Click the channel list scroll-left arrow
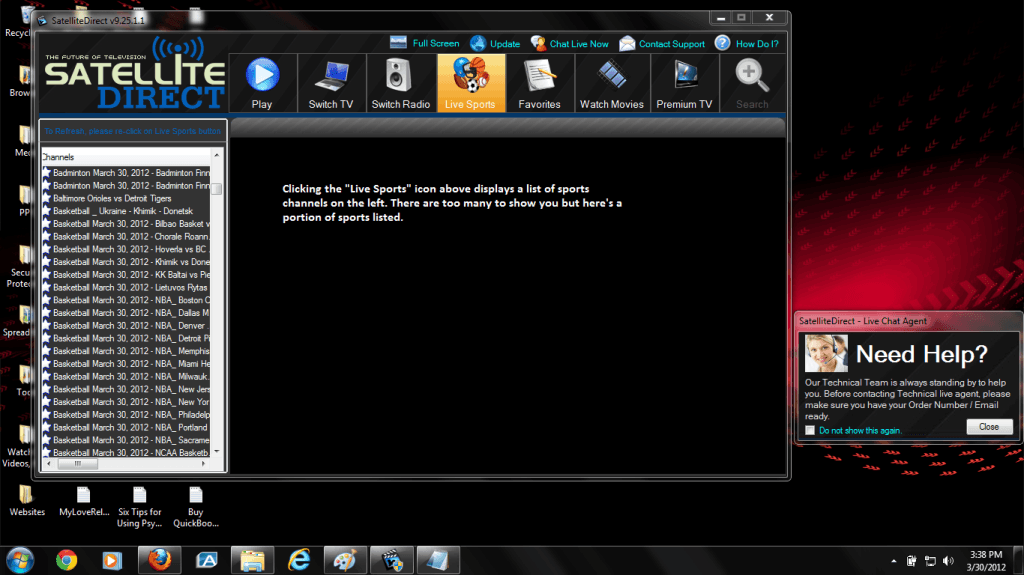The height and width of the screenshot is (575, 1024). pyautogui.click(x=49, y=464)
